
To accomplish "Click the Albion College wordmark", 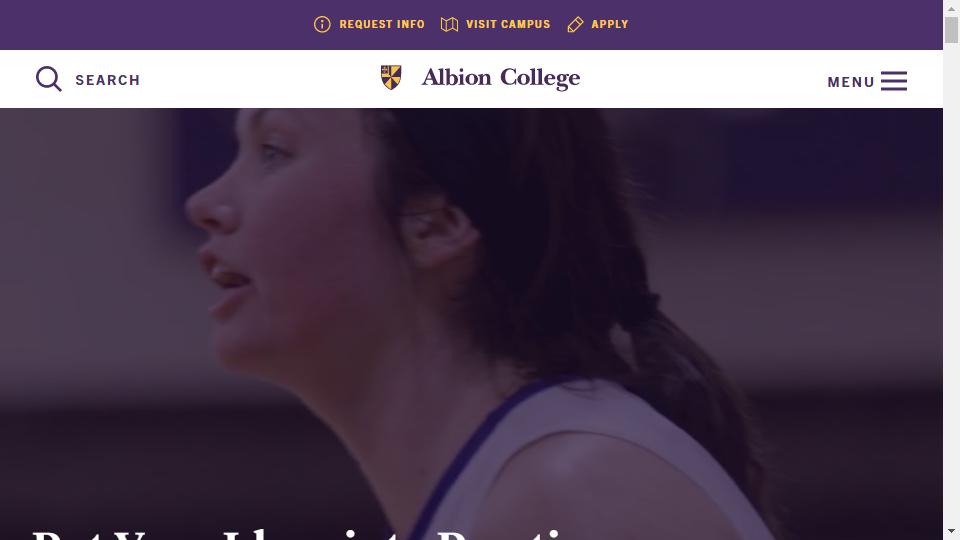I will click(501, 78).
